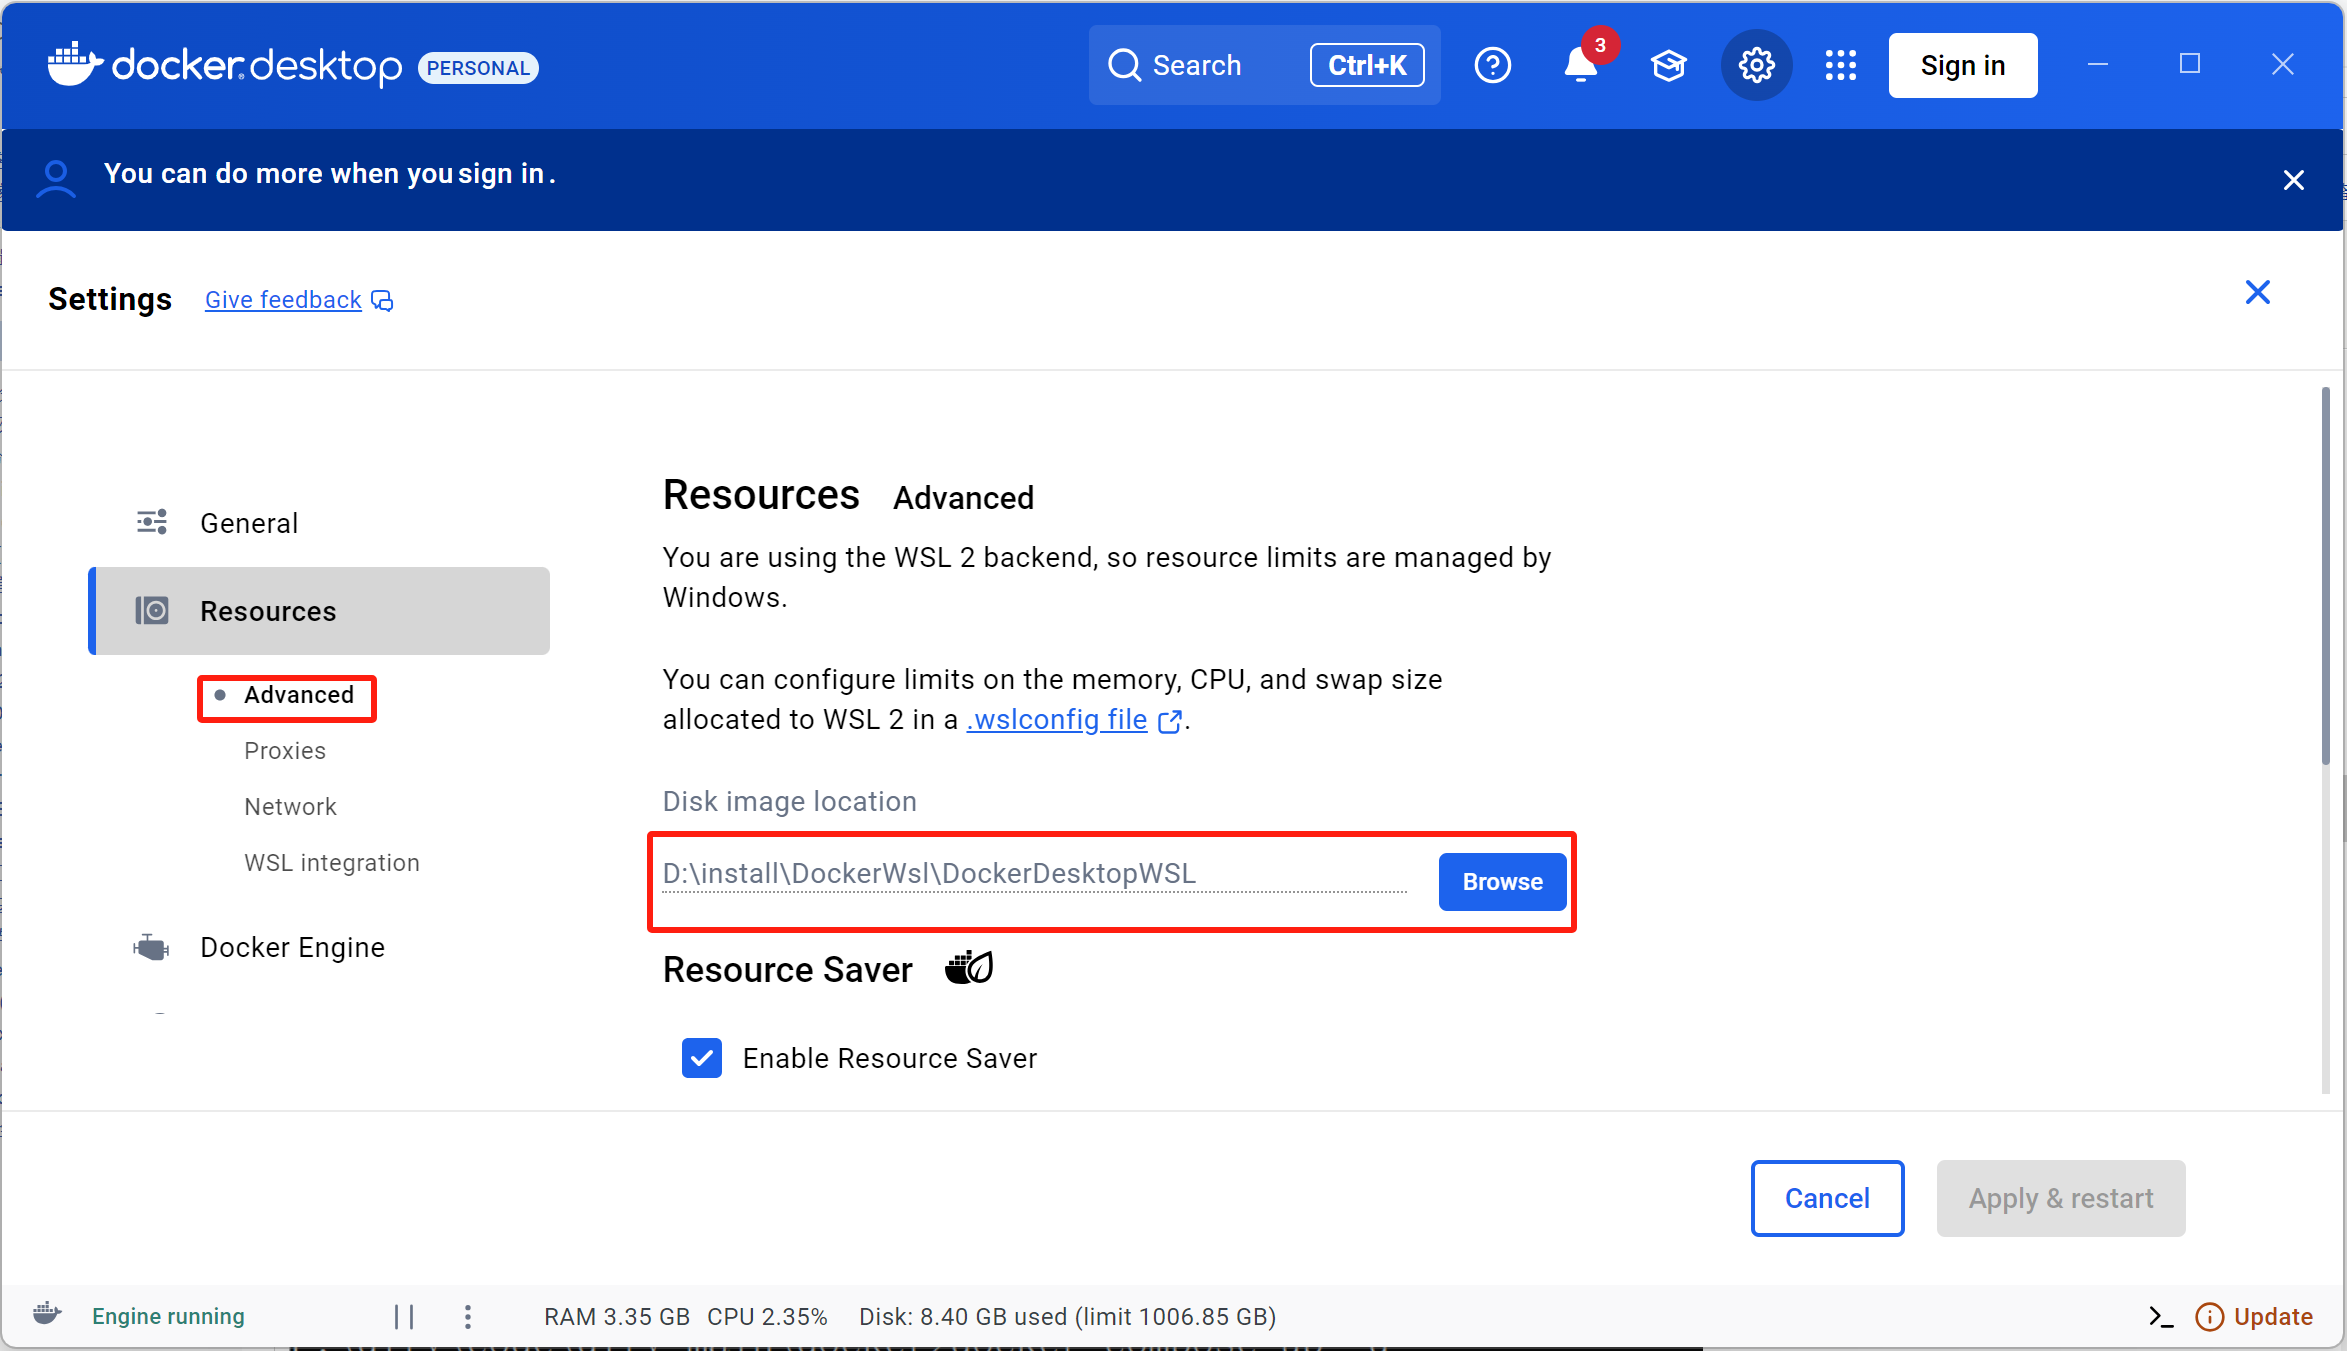Open the General settings section

249,523
